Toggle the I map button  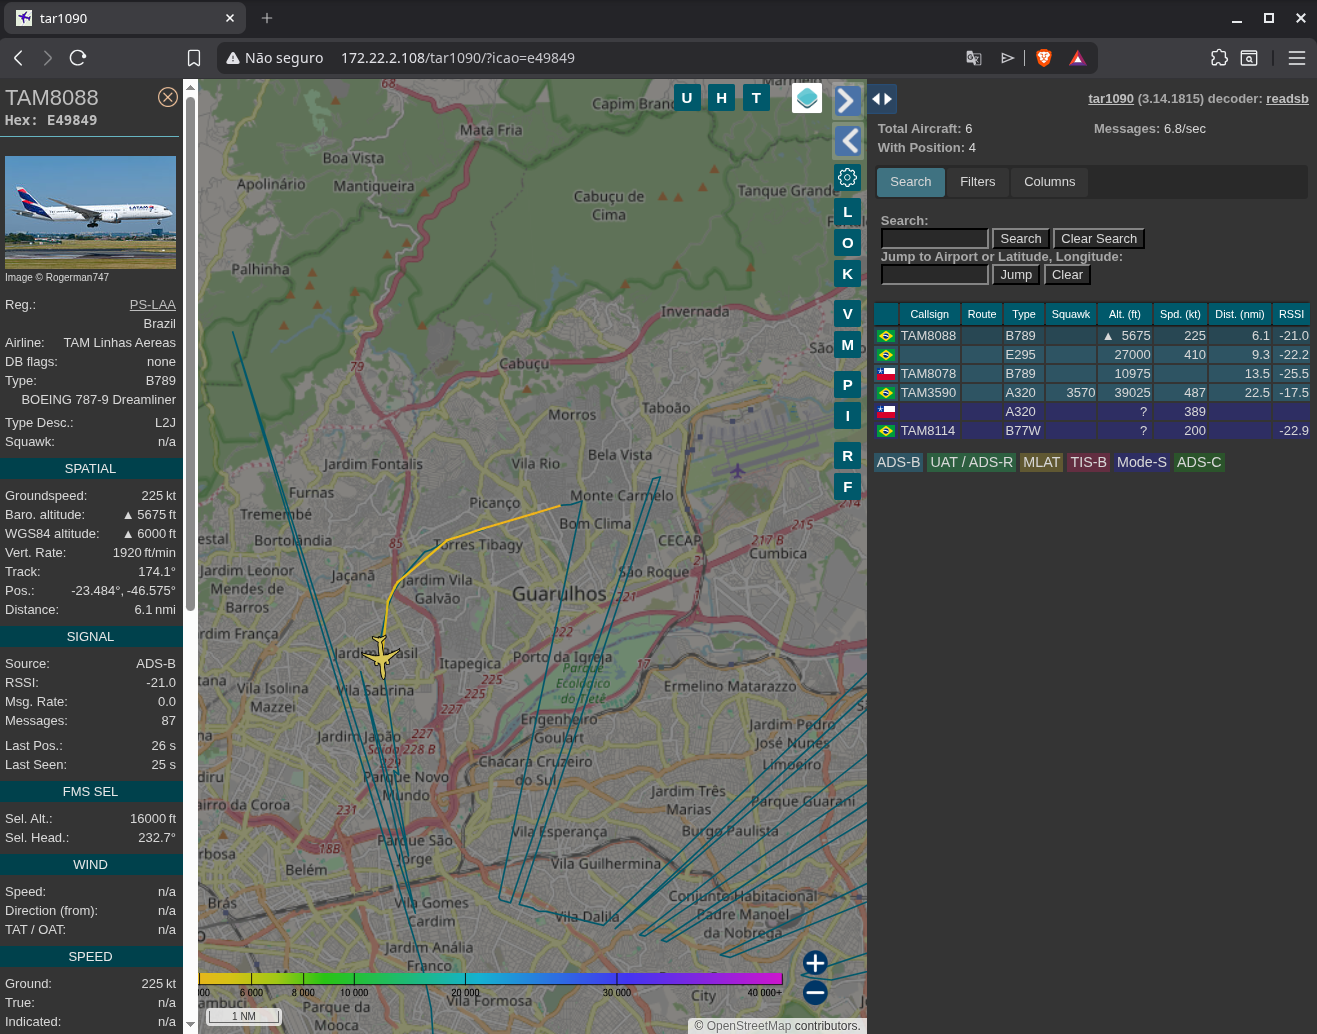click(x=847, y=416)
